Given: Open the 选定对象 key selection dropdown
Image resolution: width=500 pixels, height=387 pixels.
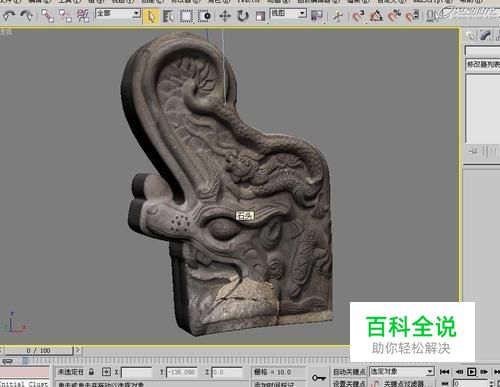Looking at the screenshot, I should tap(402, 371).
